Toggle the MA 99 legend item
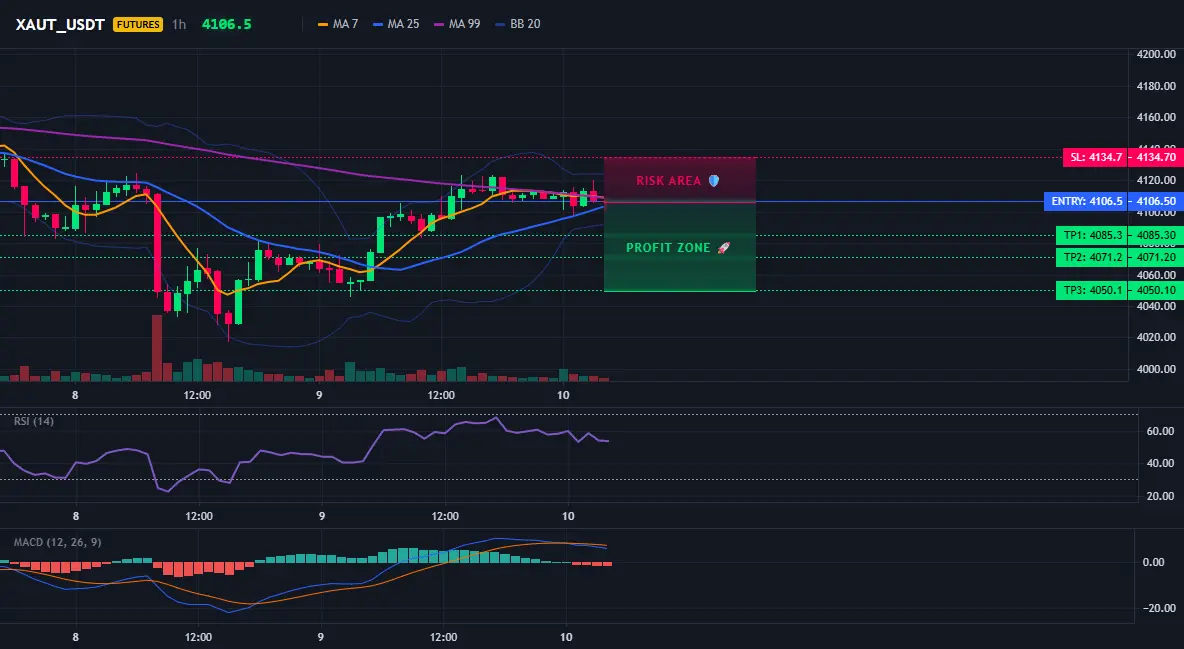Image resolution: width=1184 pixels, height=649 pixels. pyautogui.click(x=457, y=24)
